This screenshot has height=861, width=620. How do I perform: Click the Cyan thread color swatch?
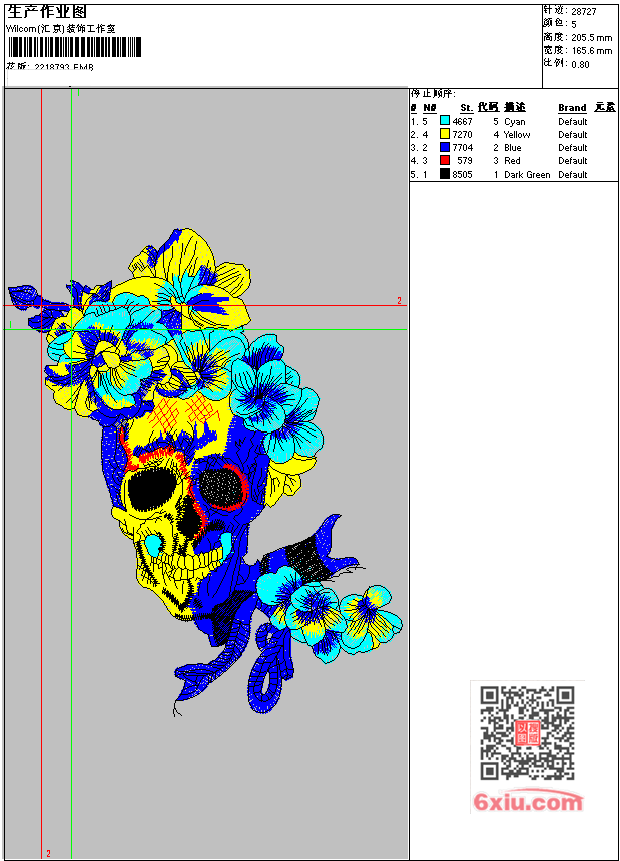tap(445, 121)
